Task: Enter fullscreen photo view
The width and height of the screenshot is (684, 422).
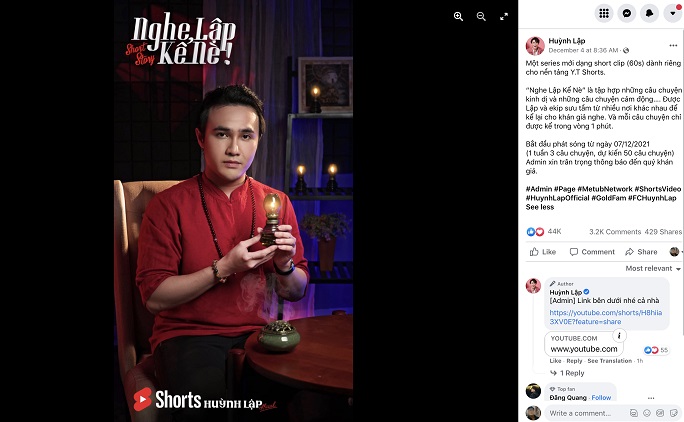Action: coord(504,17)
